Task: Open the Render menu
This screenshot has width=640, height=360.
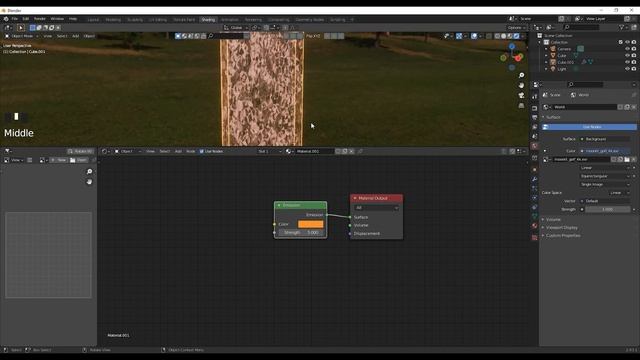Action: 40,19
